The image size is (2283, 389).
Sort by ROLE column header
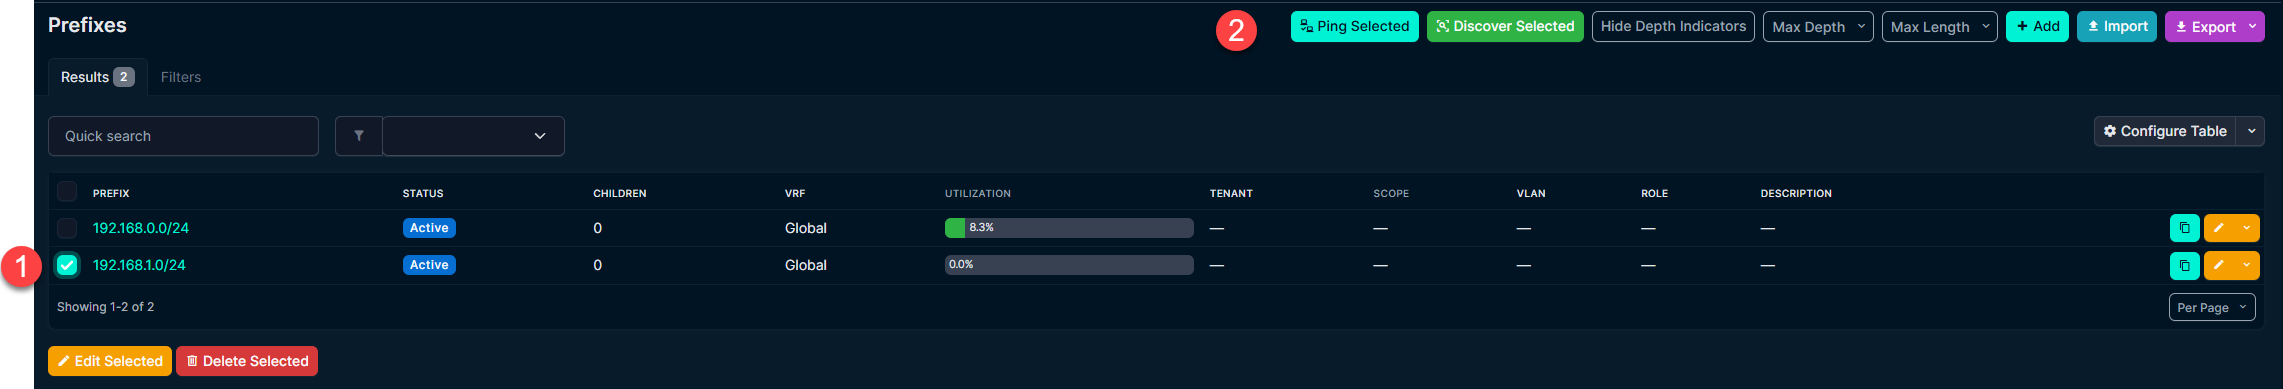point(1654,193)
